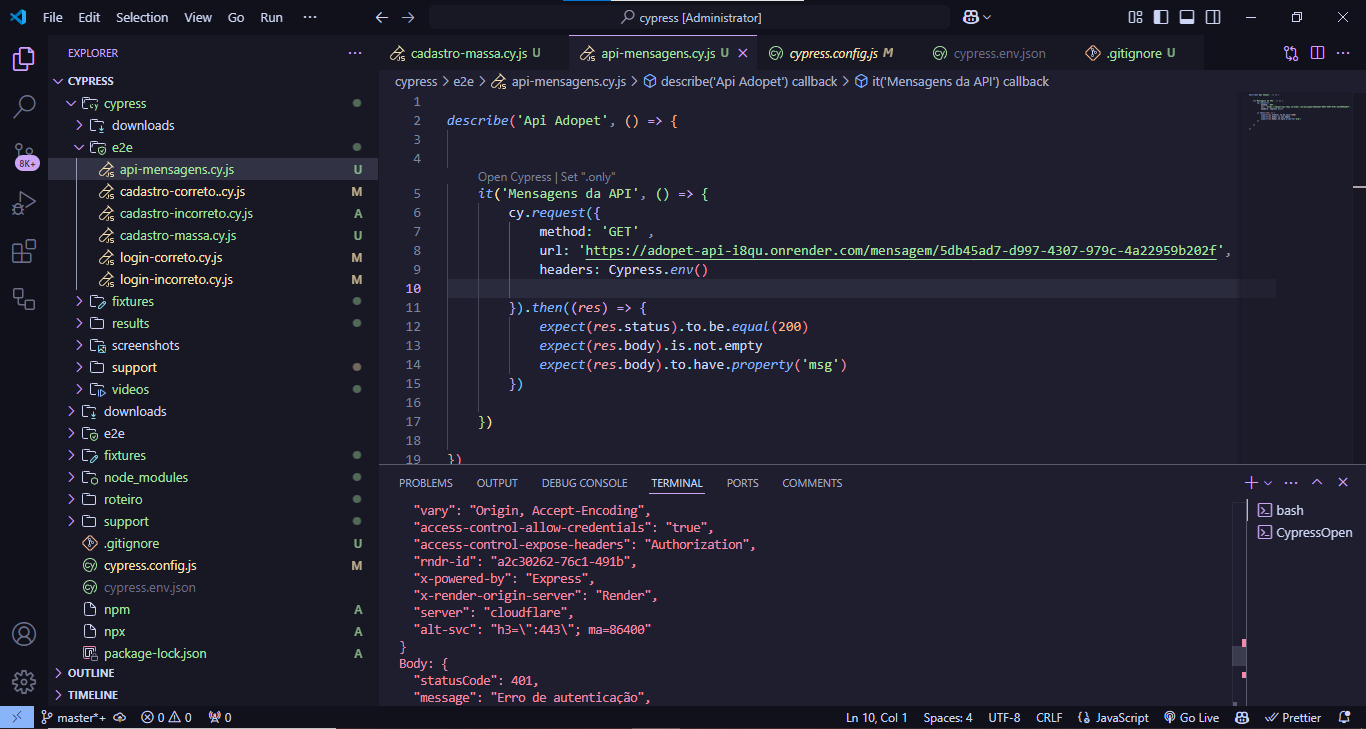Open Customize Layout icon in title bar
Screen dimensions: 1366x729
pyautogui.click(x=1135, y=17)
